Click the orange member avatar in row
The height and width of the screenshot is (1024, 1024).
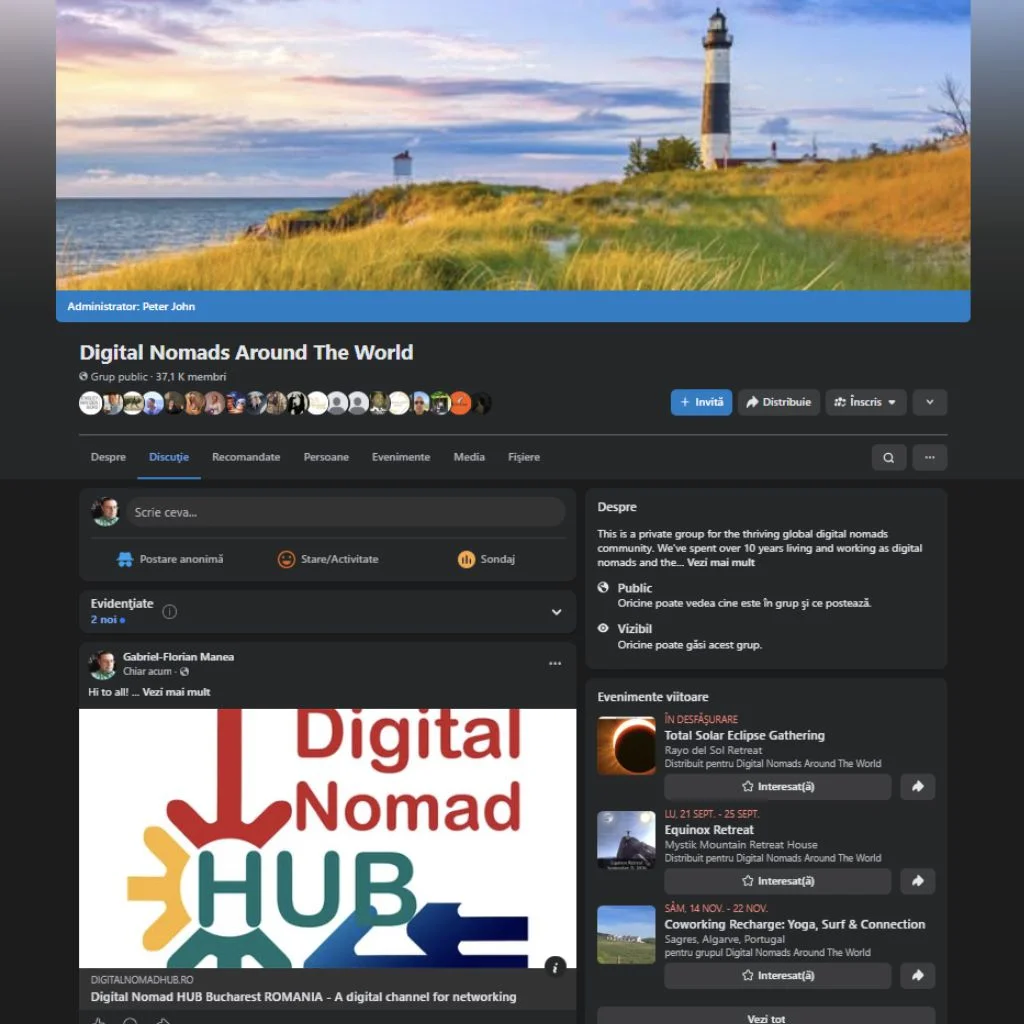coord(460,403)
